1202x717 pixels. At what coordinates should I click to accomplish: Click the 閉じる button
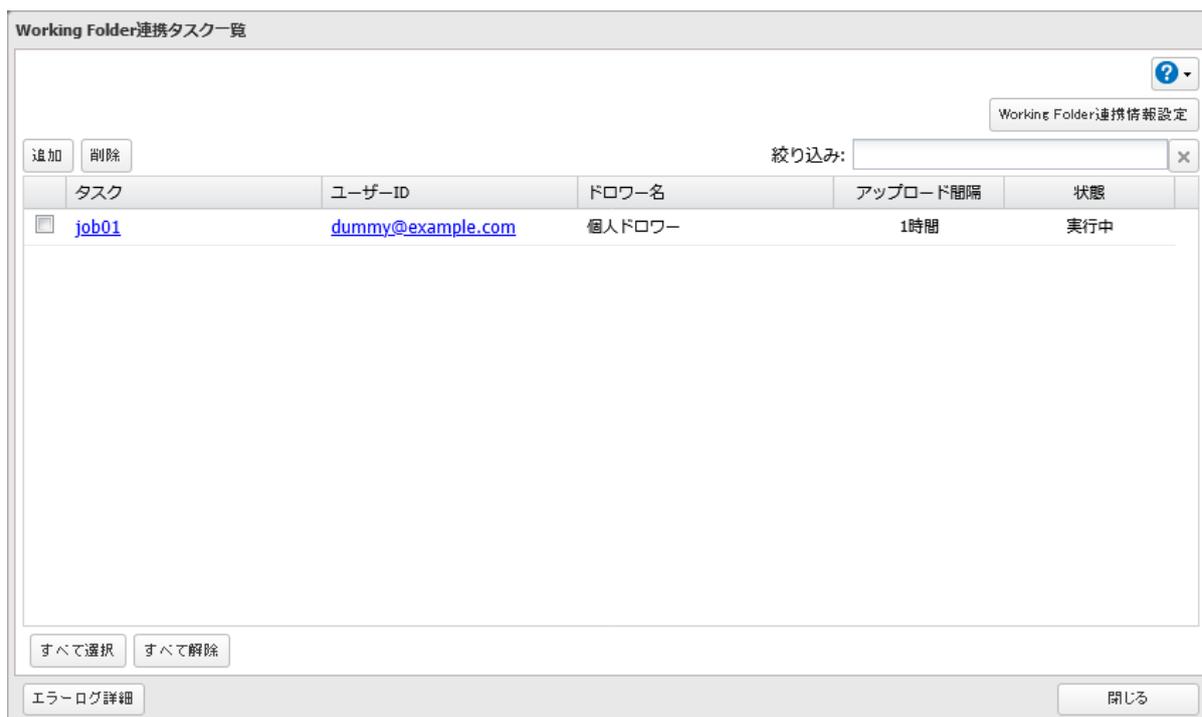[1127, 697]
